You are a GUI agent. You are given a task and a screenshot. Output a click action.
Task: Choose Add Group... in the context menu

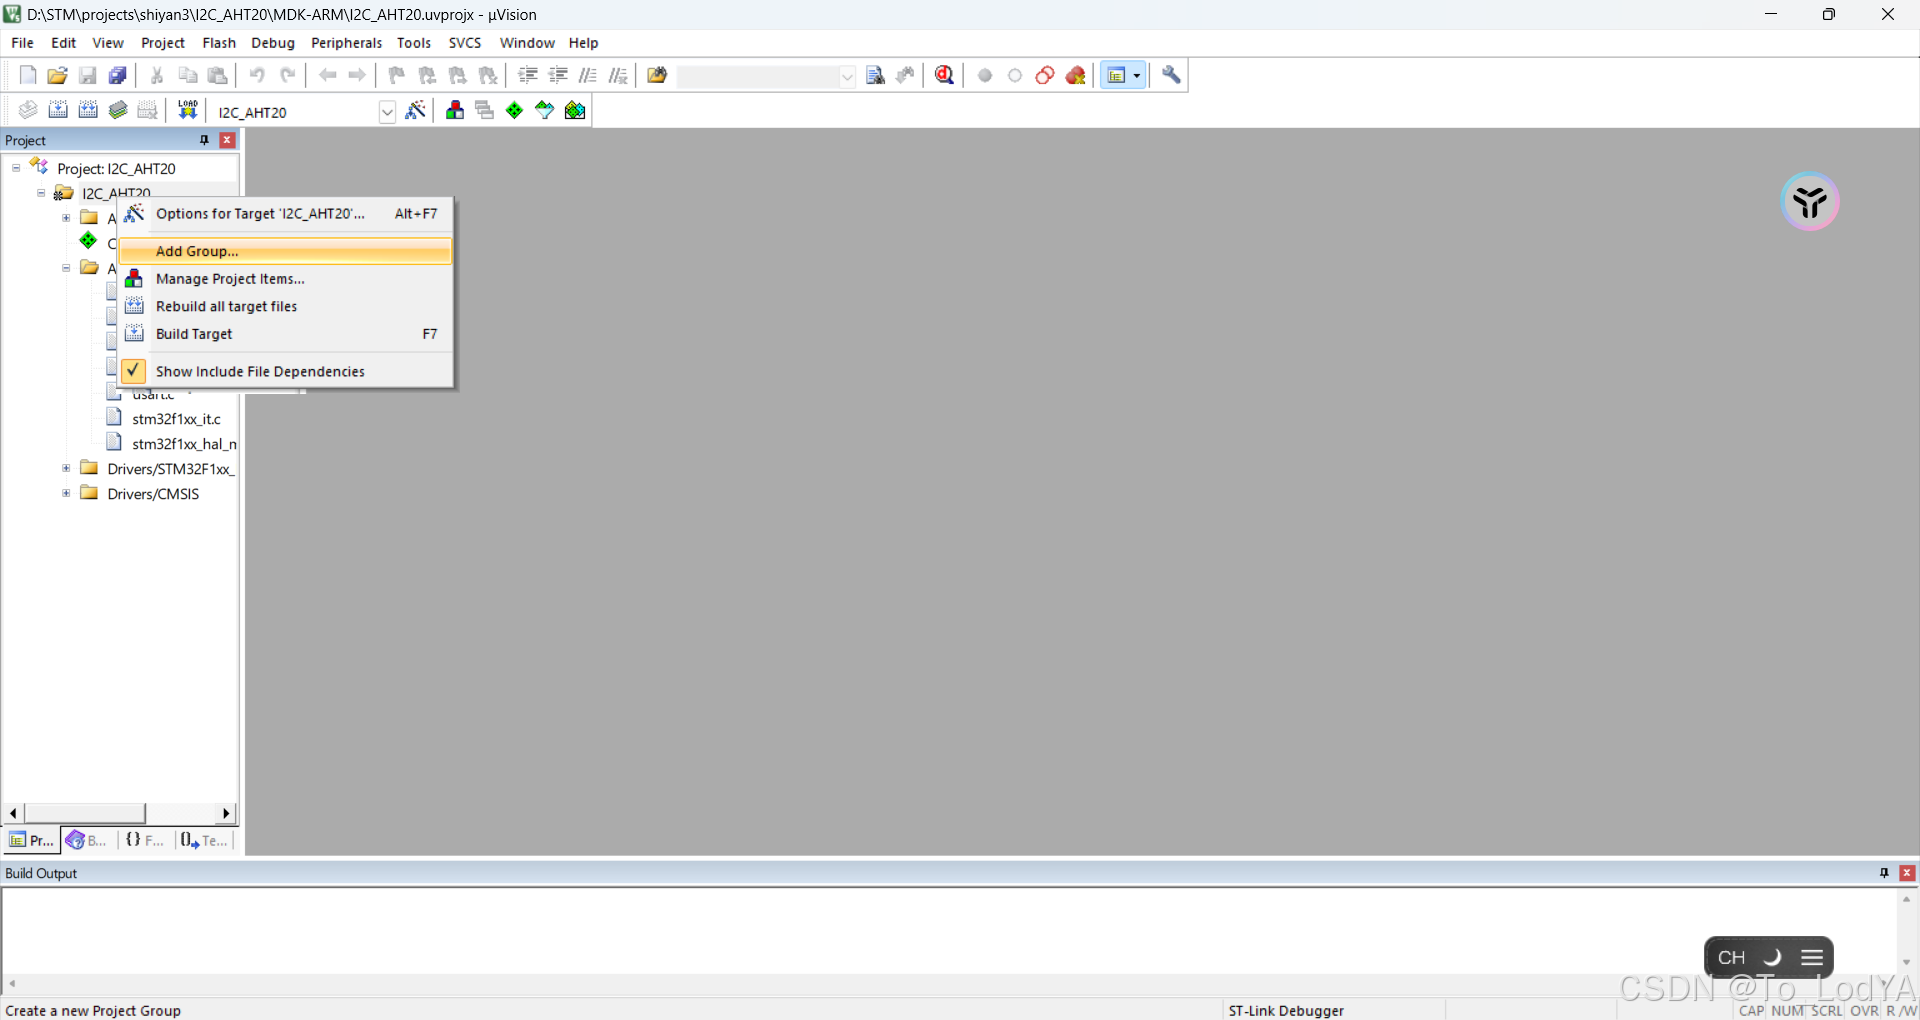(x=286, y=251)
